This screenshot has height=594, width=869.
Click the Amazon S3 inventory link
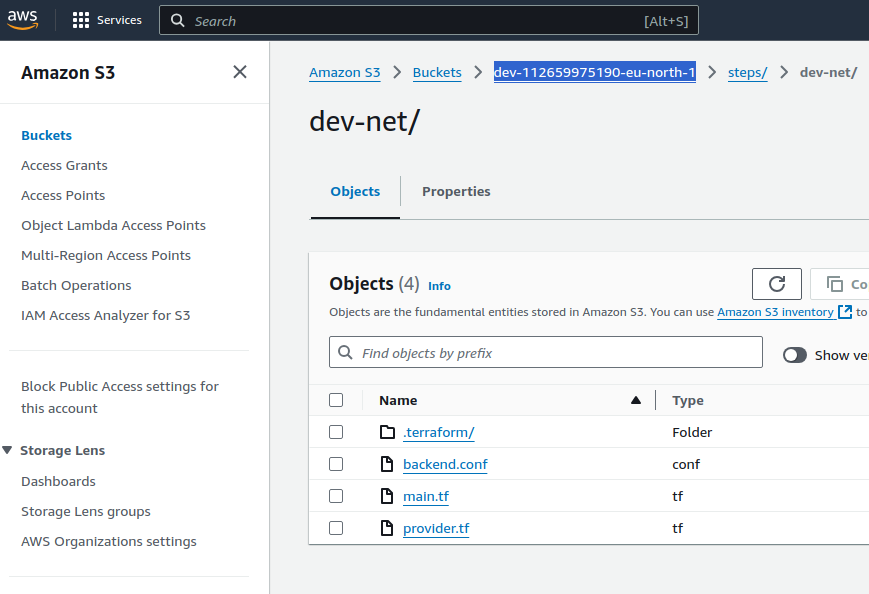775,312
